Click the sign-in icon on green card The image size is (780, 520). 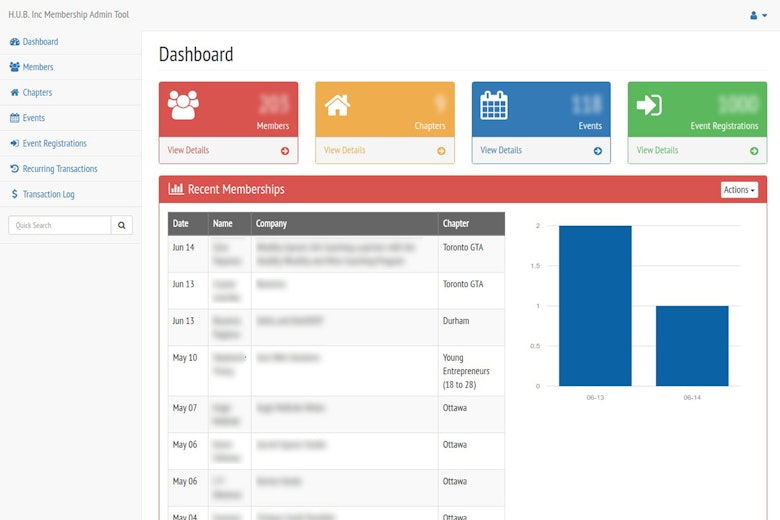click(649, 105)
